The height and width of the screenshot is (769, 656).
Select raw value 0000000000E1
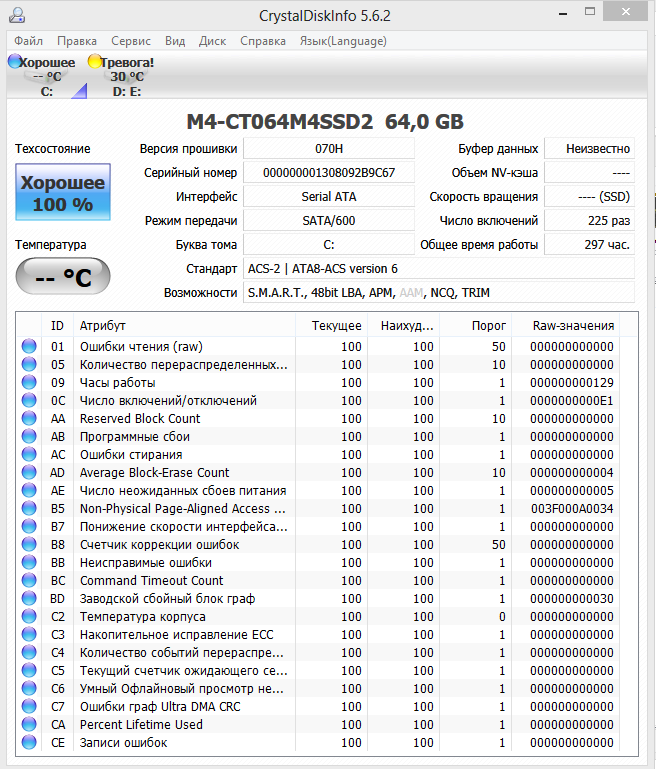(x=572, y=401)
